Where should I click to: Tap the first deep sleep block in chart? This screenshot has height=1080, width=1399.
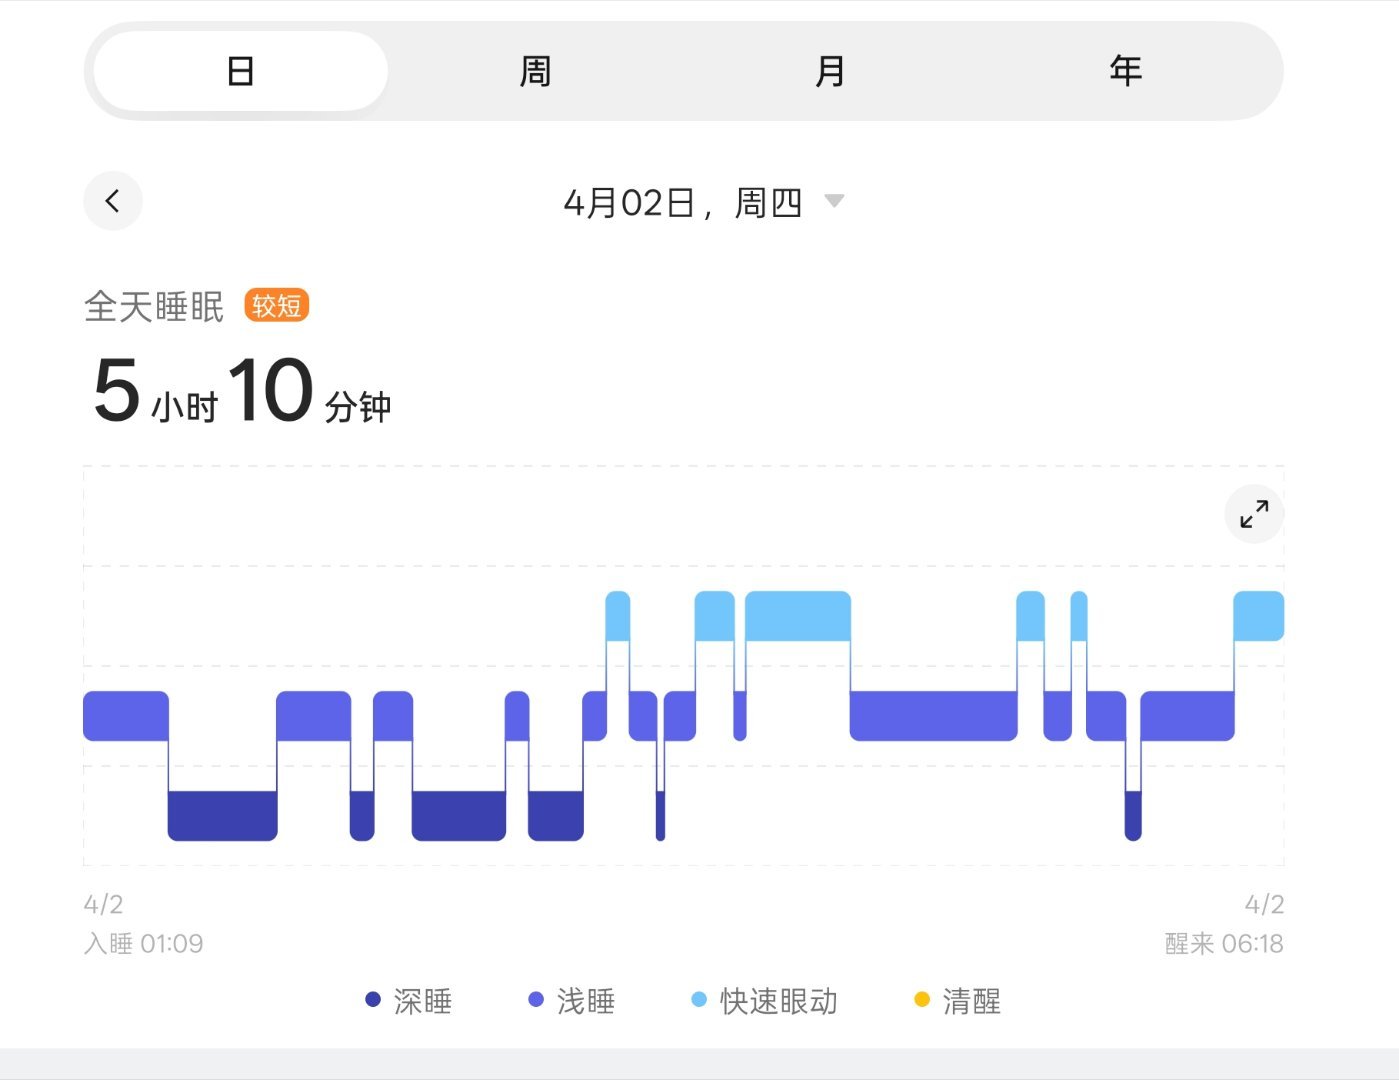(x=222, y=816)
